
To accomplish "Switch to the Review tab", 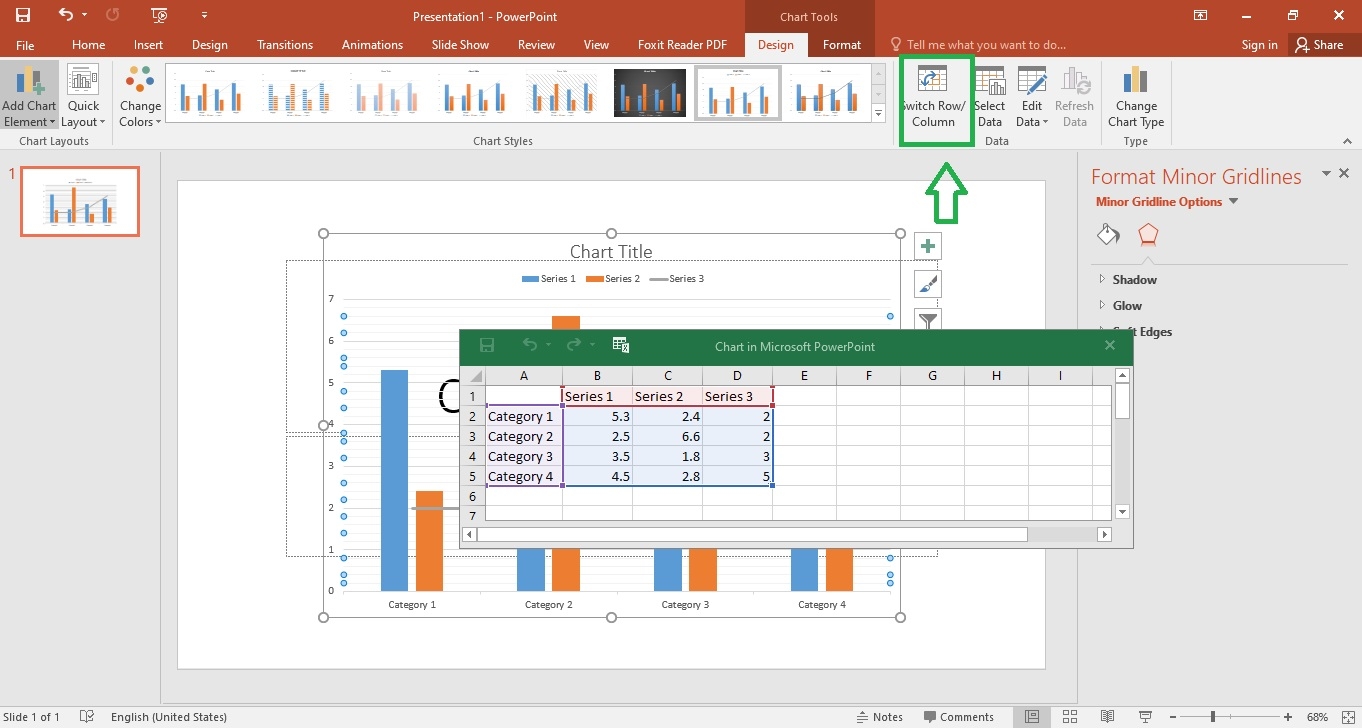I will [x=536, y=45].
